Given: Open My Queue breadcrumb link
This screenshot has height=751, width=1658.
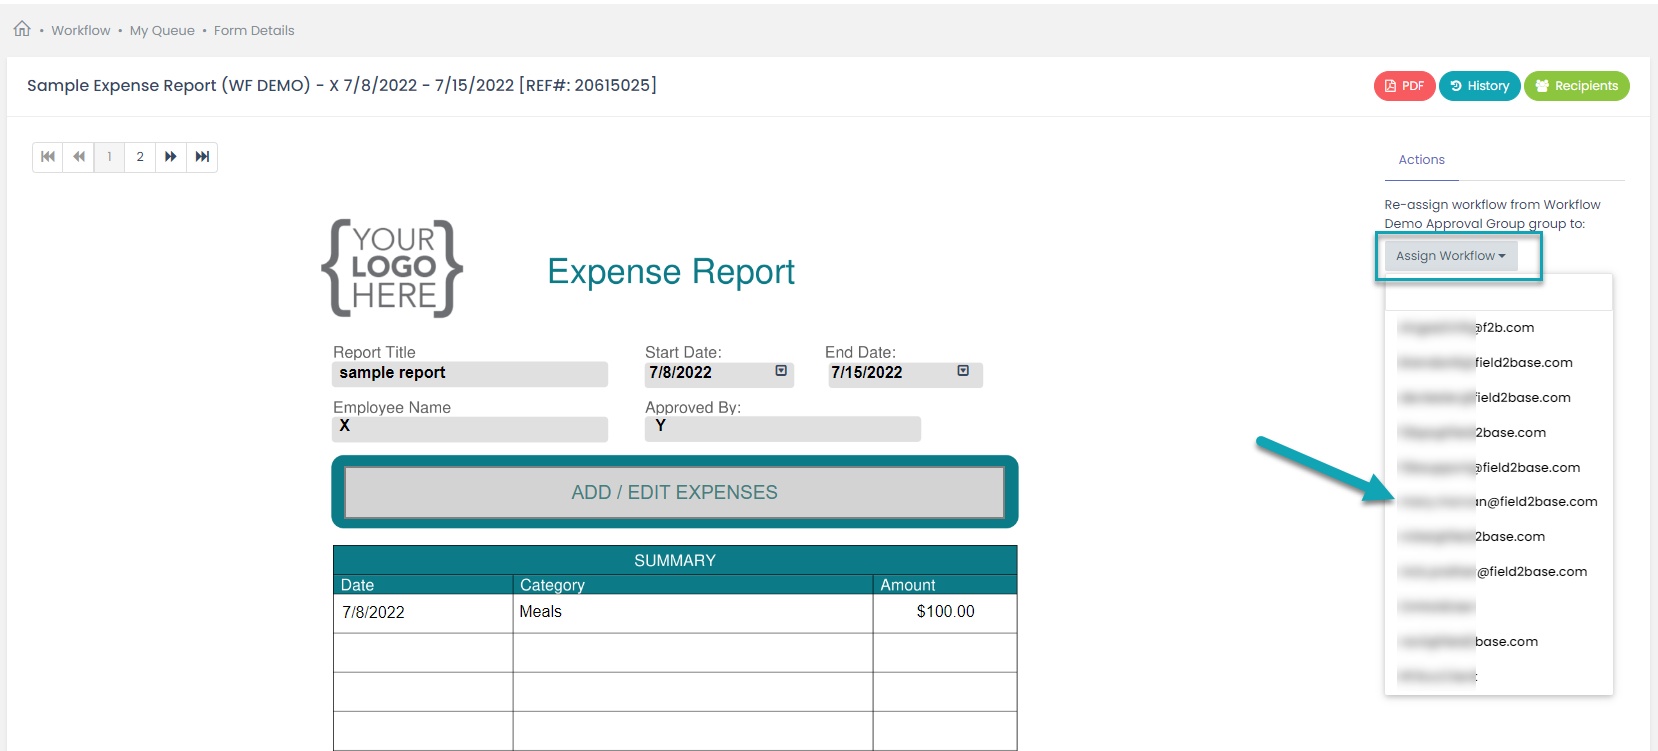Looking at the screenshot, I should click(x=162, y=31).
